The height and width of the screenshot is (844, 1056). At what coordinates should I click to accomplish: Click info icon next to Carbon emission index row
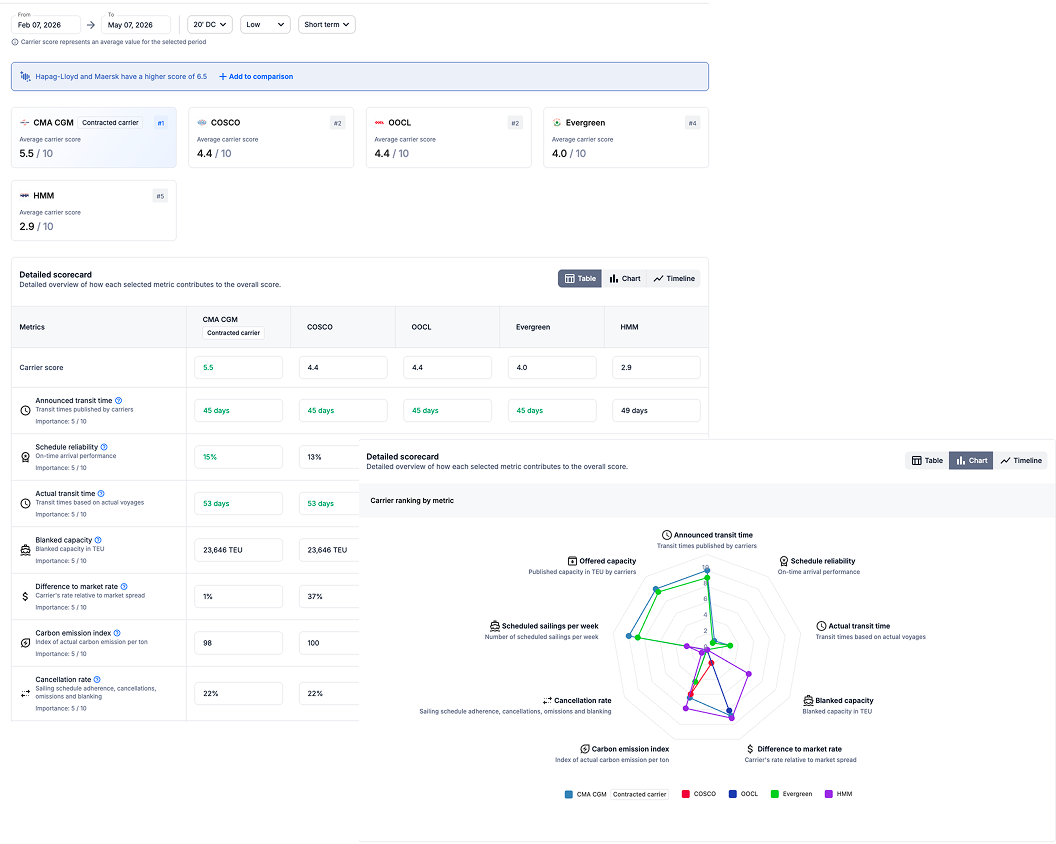[x=117, y=633]
